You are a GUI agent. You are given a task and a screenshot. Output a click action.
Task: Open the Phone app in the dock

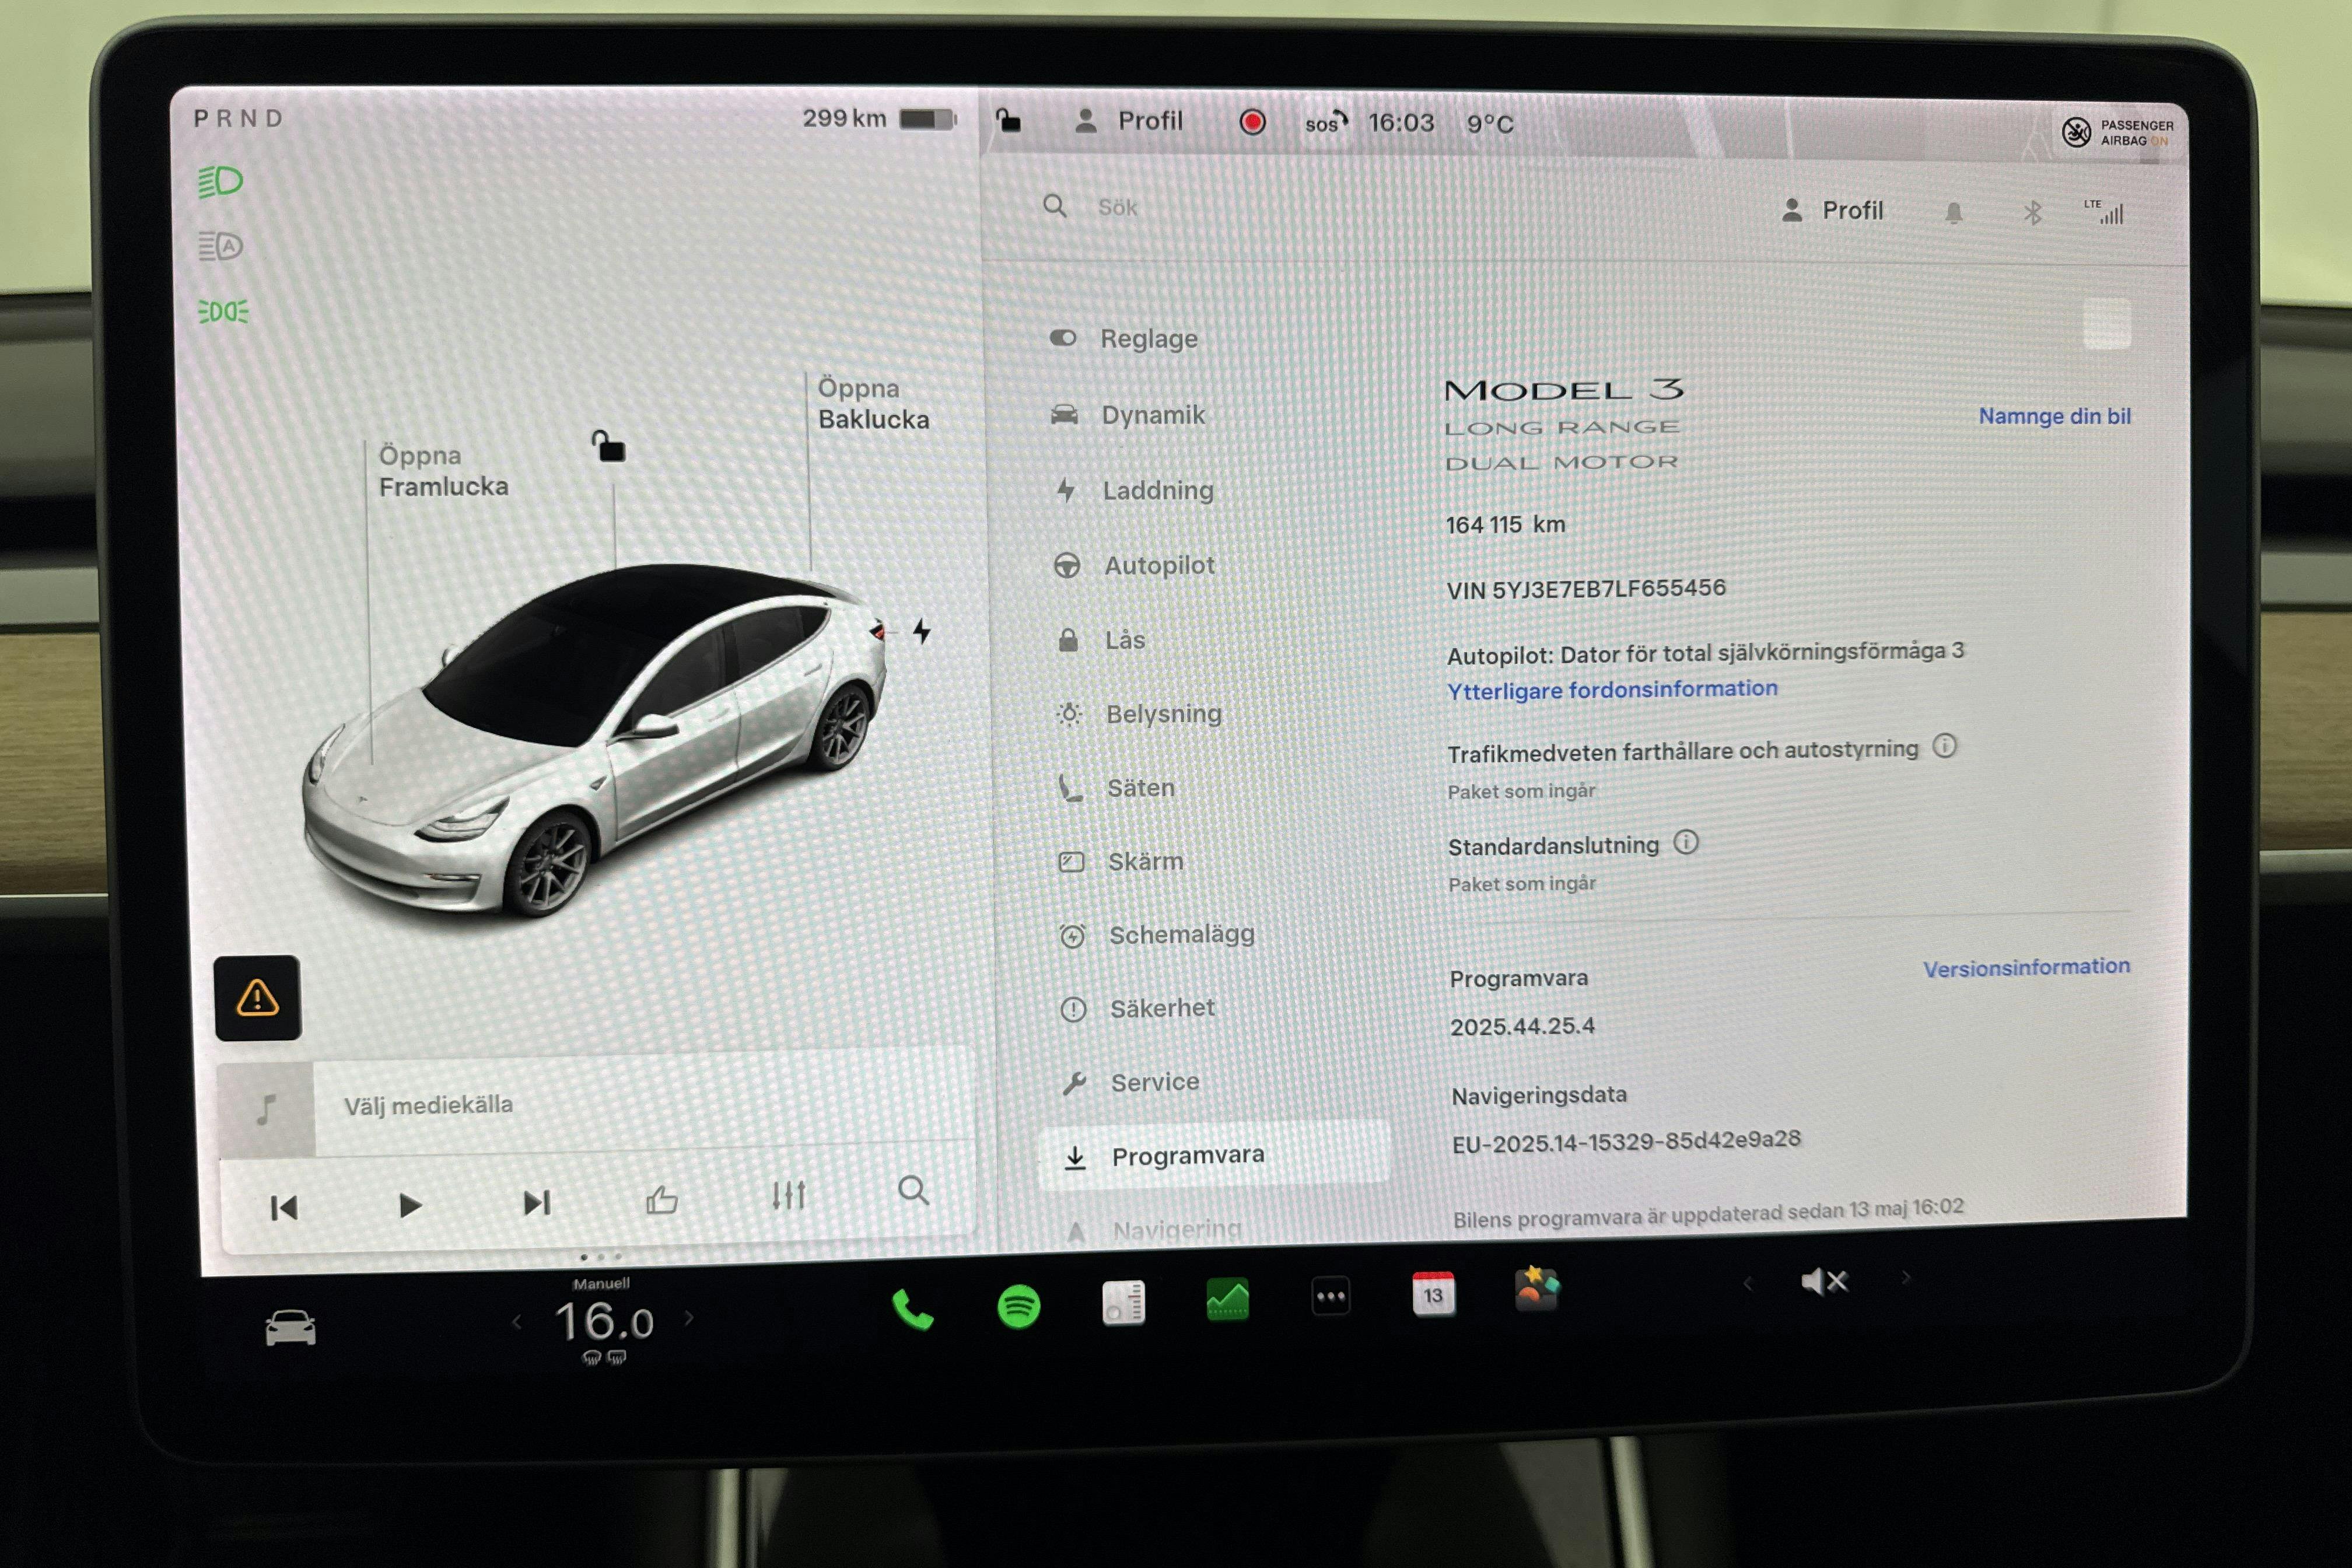point(912,1309)
